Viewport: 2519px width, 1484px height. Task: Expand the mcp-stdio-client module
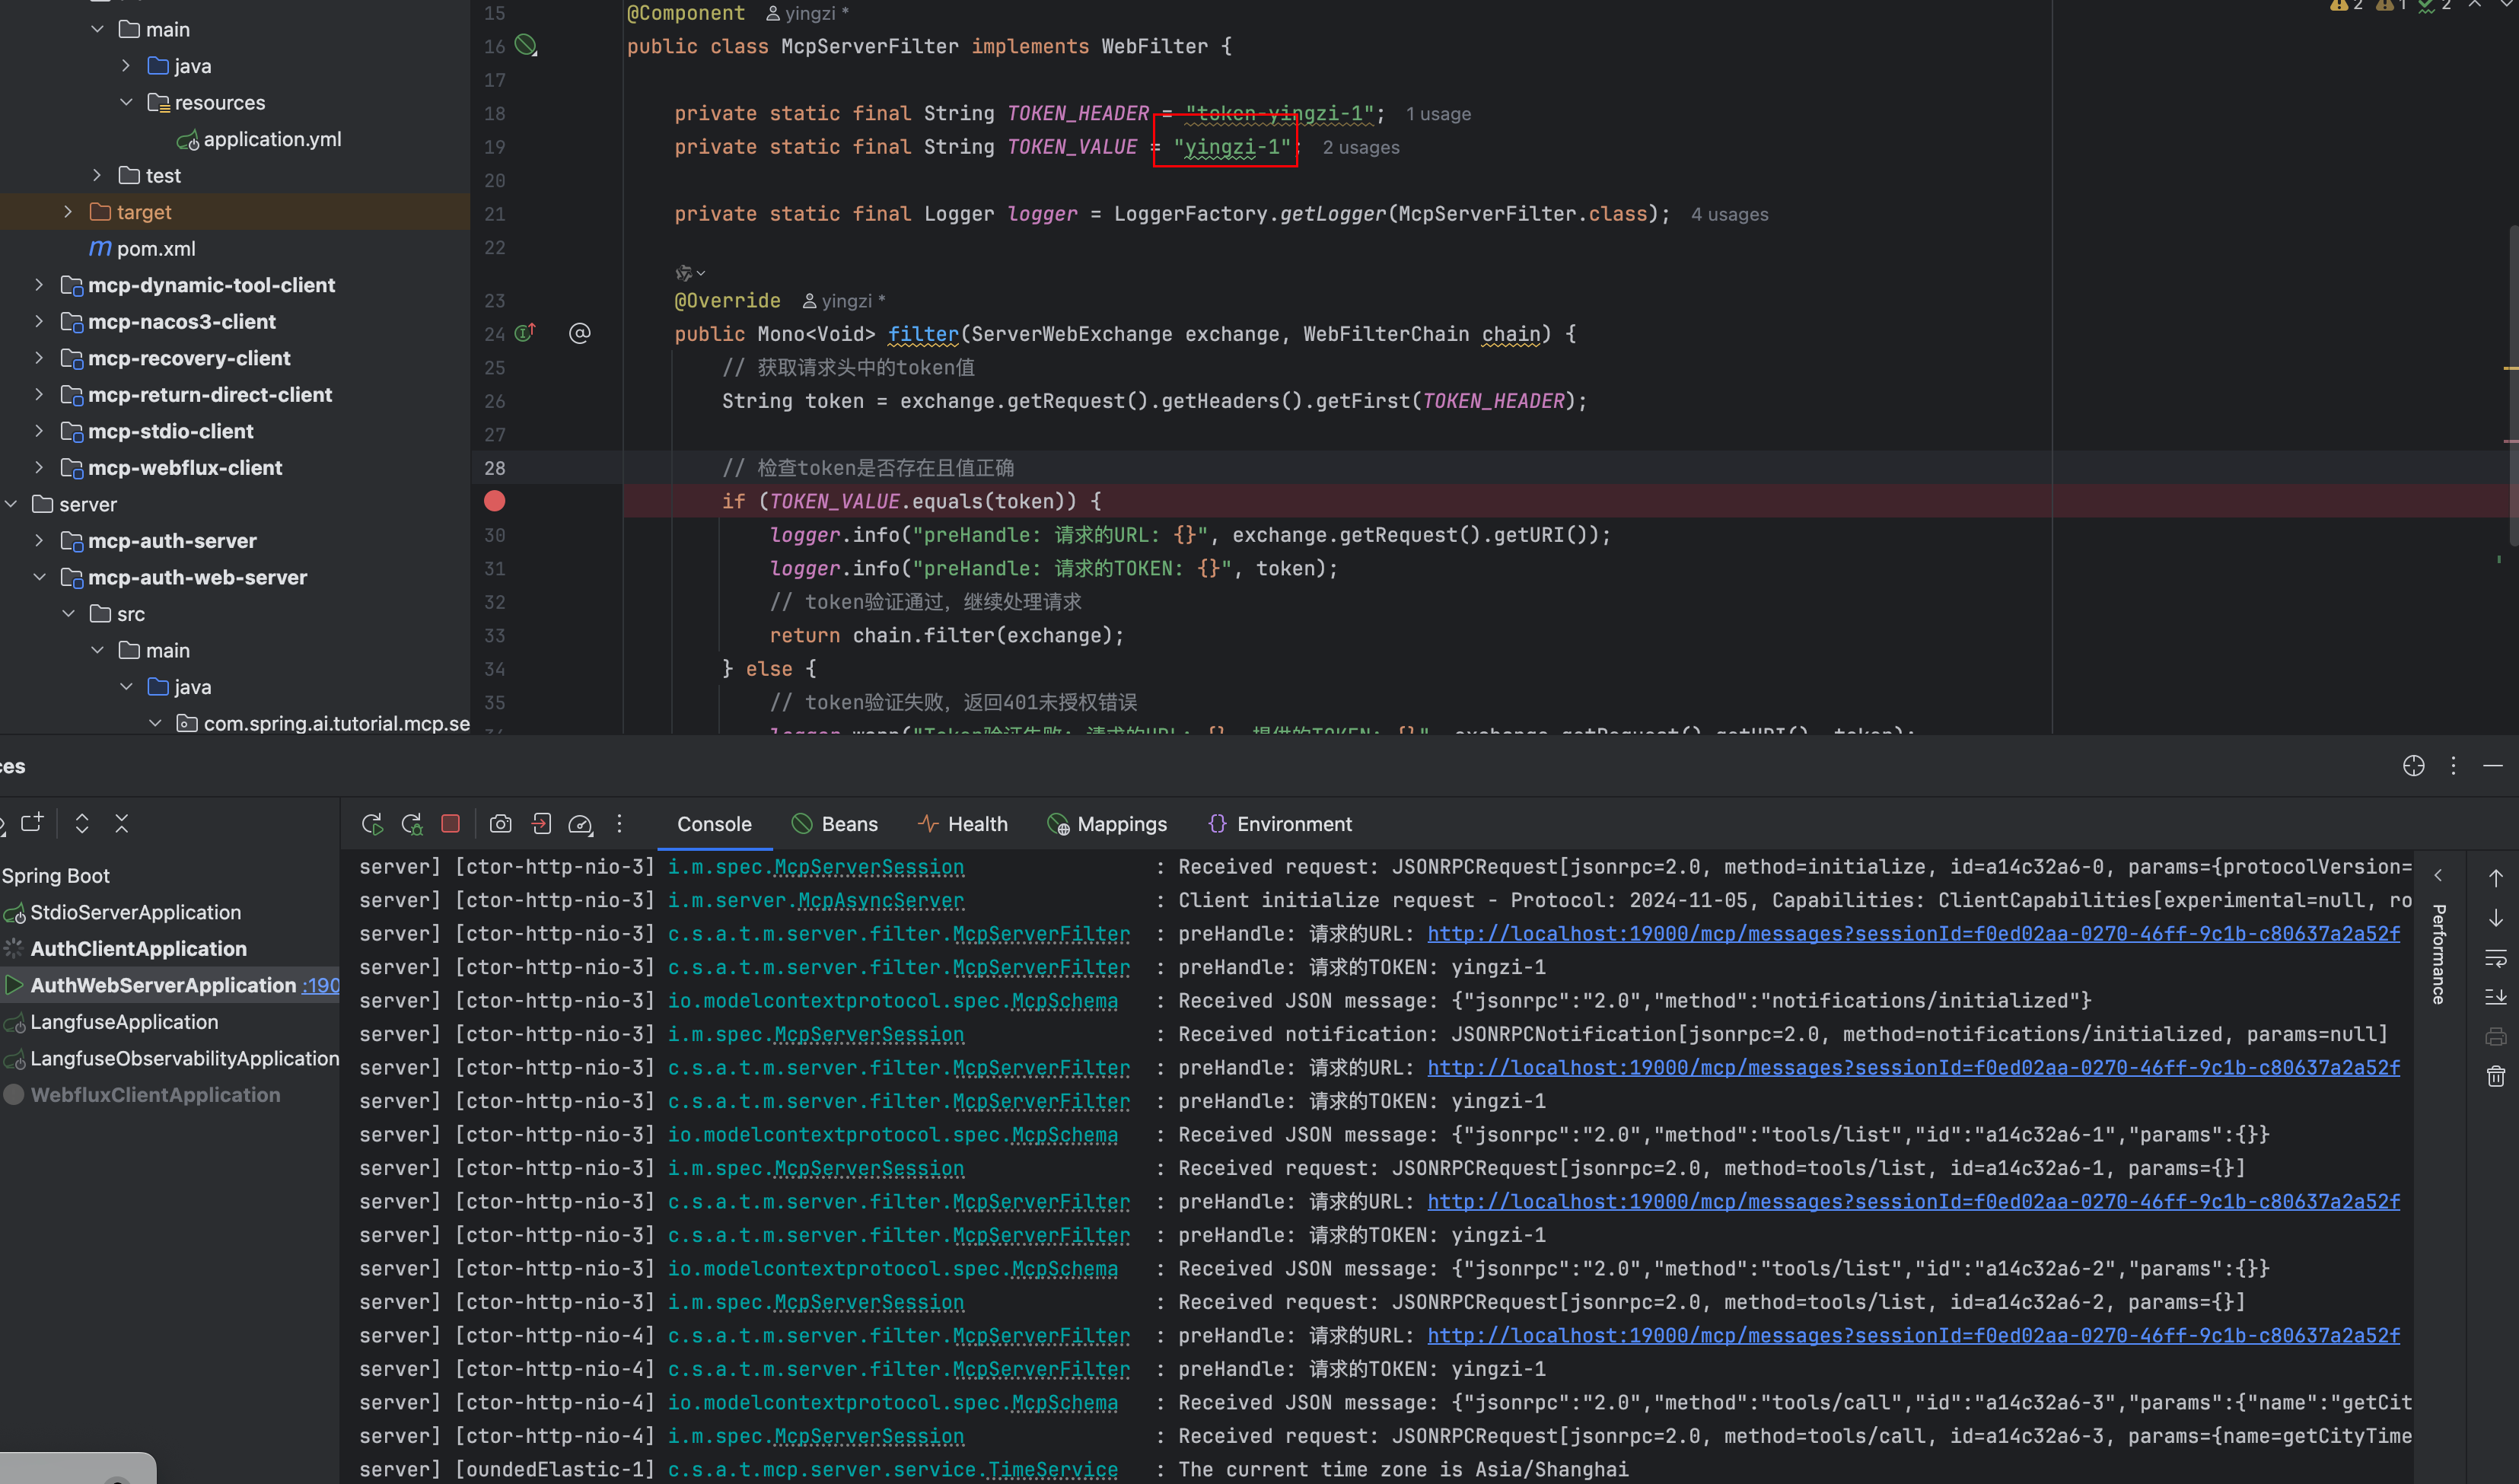coord(39,431)
